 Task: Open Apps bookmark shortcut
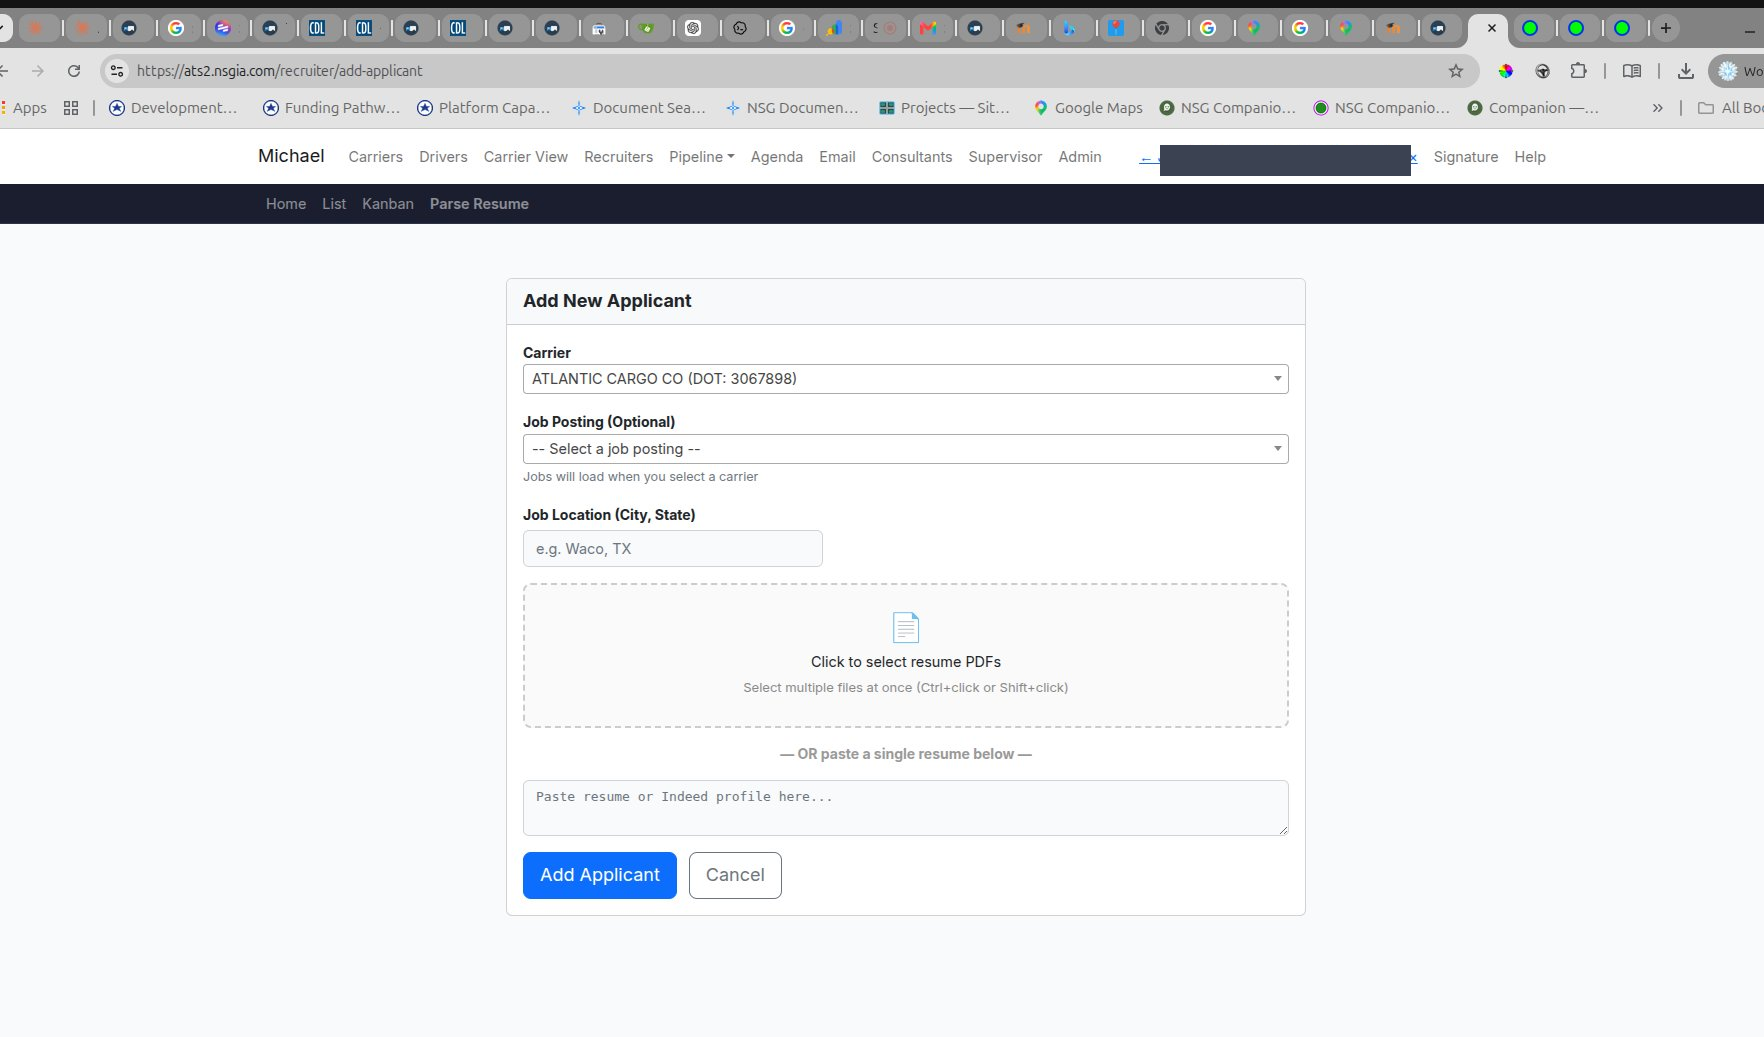(x=24, y=108)
